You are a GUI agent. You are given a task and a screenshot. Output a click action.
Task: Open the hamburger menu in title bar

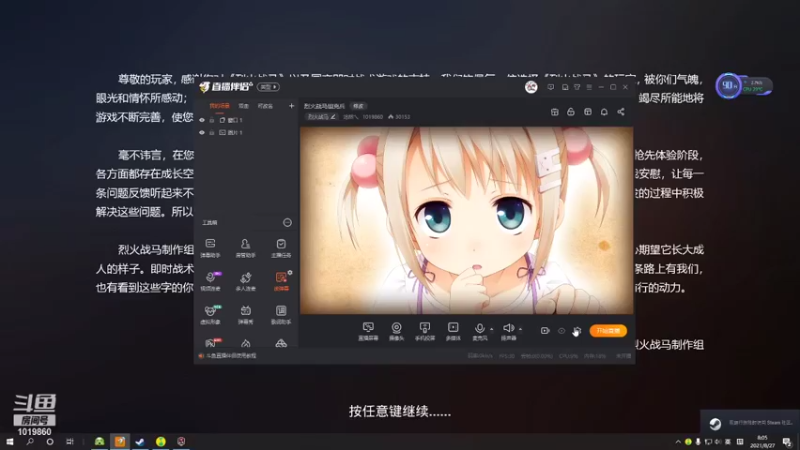click(x=589, y=87)
